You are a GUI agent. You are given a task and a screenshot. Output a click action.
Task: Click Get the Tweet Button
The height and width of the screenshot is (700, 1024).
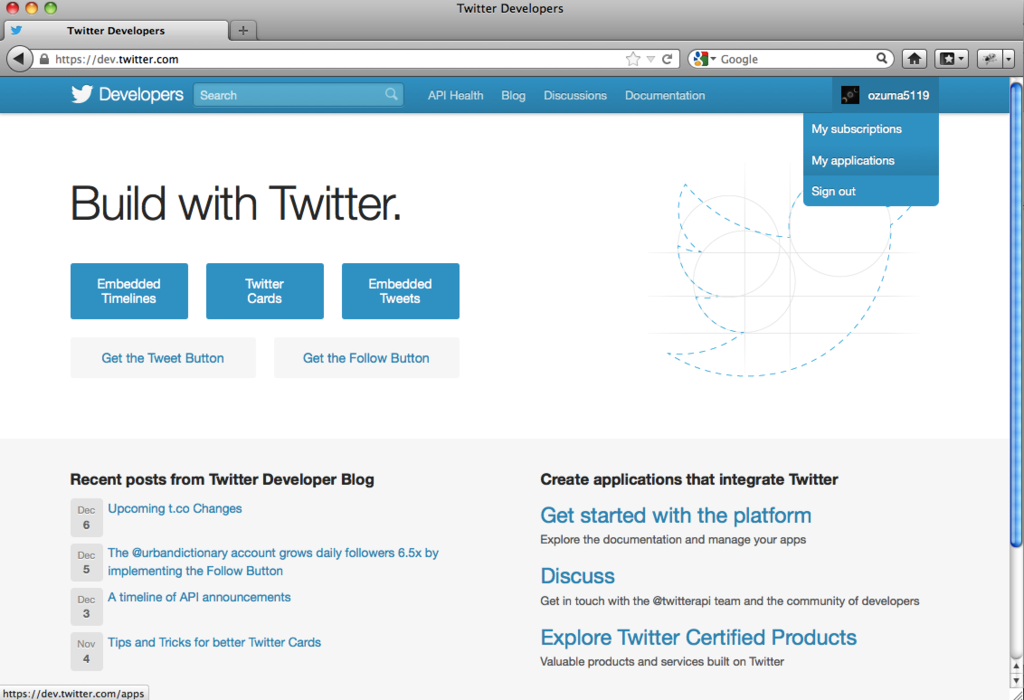(163, 358)
